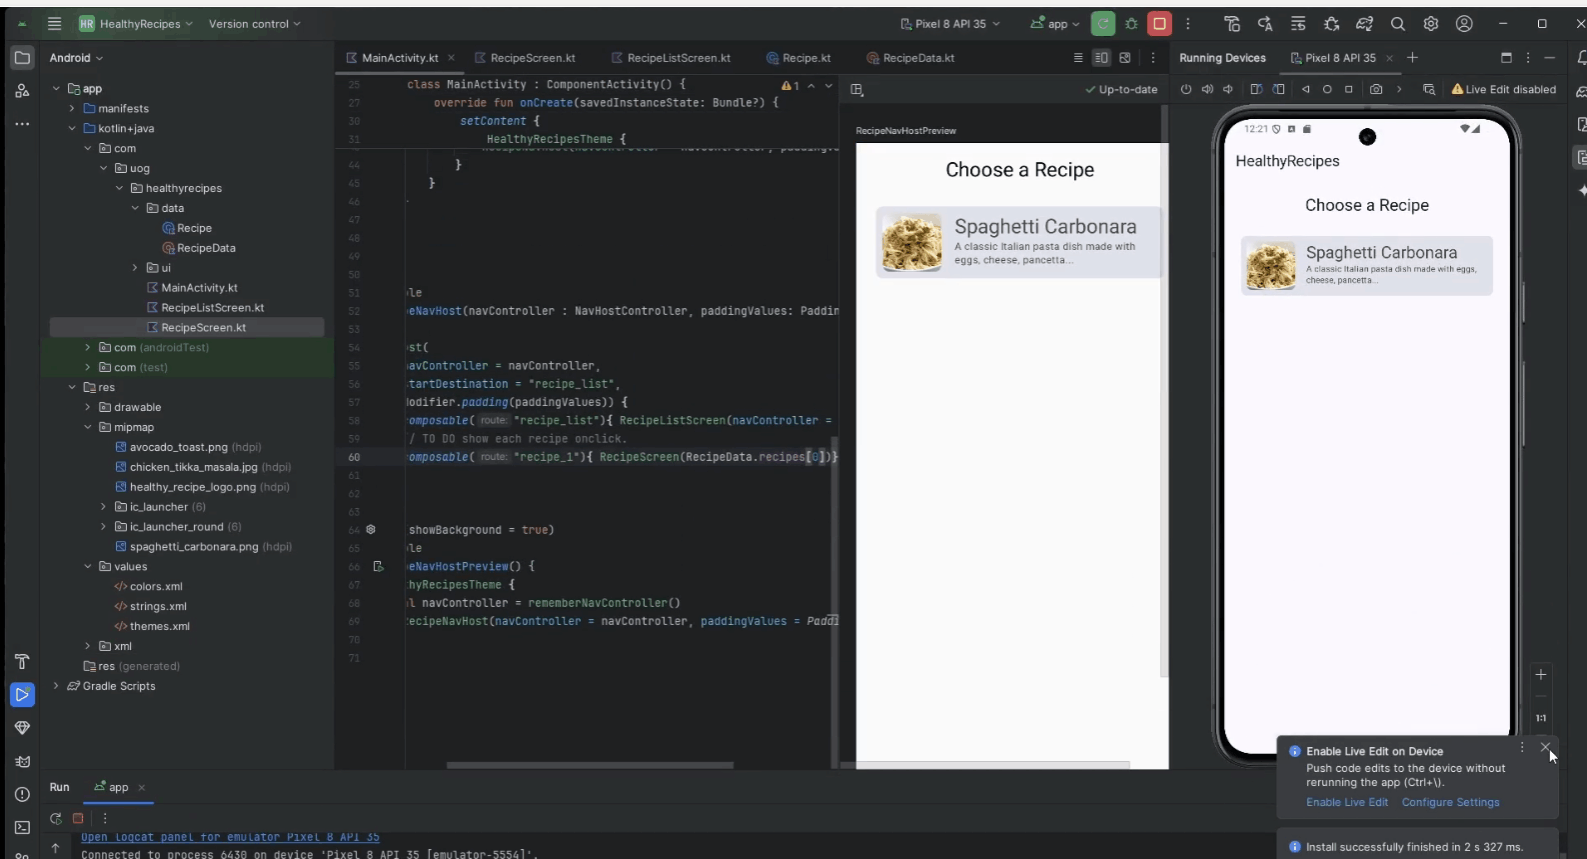
Task: Collapse the values folder
Action: point(88,567)
